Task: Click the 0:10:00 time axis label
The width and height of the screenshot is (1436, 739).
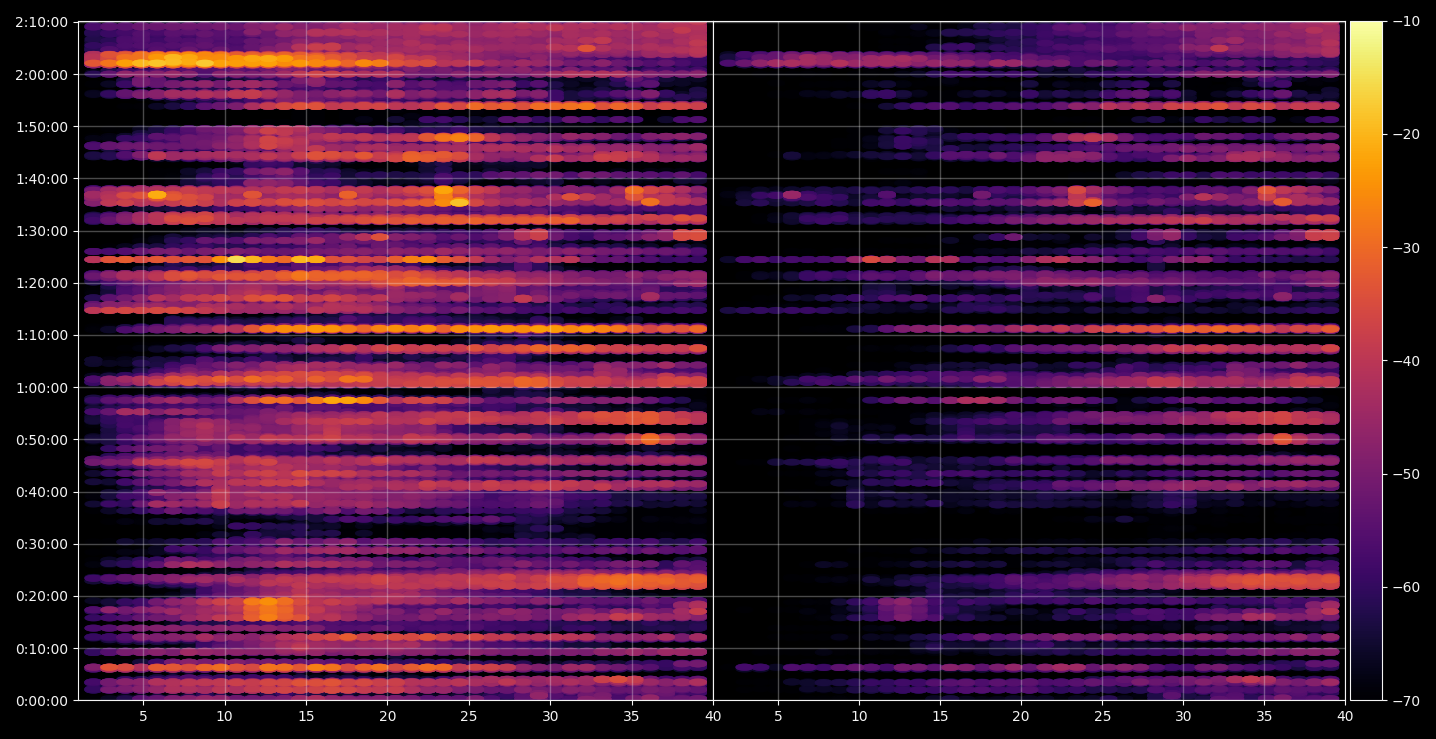Action: tap(42, 649)
